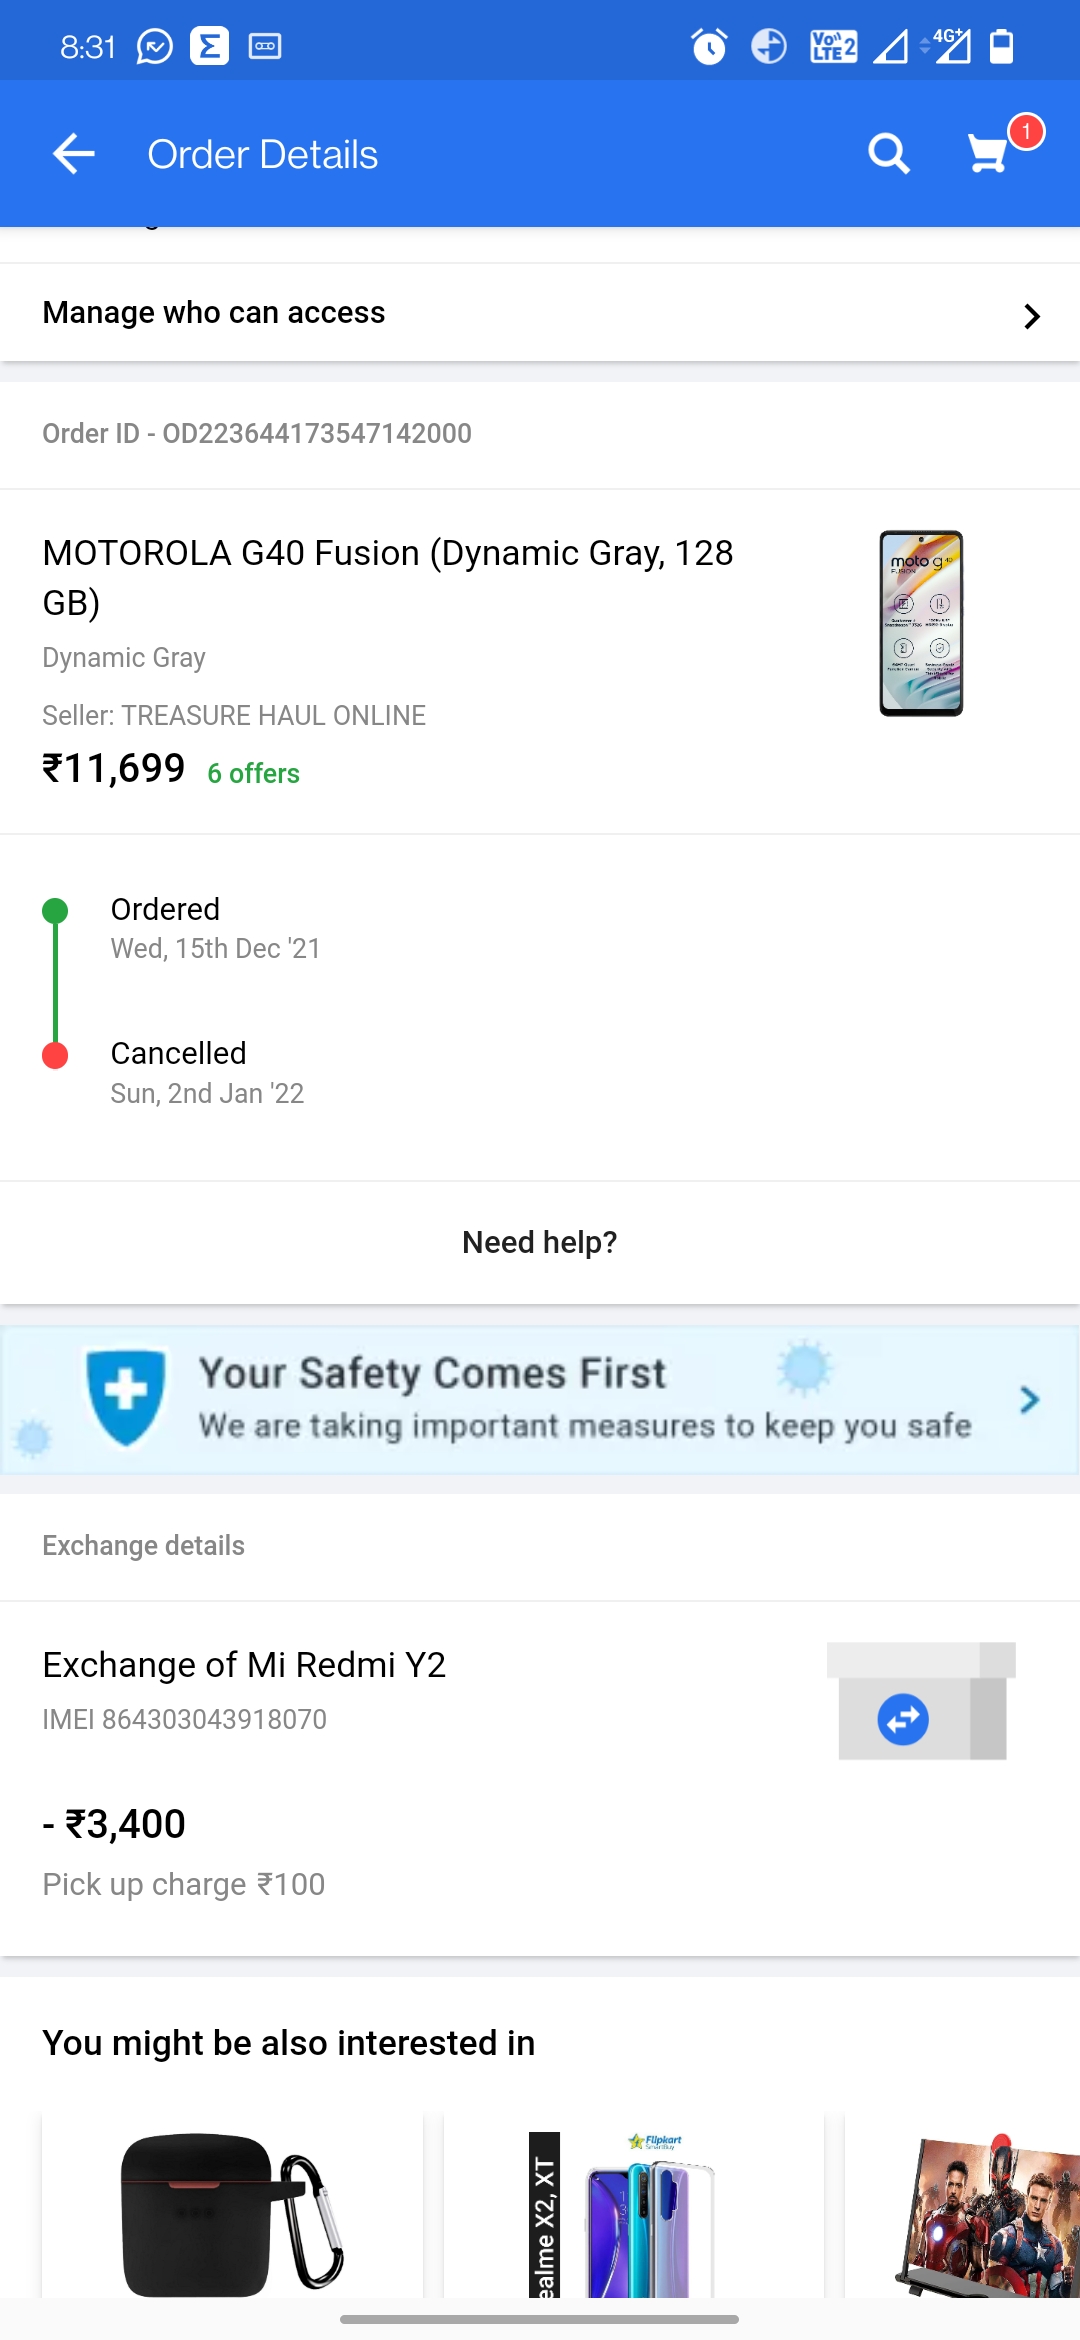Expand Manage who can access chevron
Image resolution: width=1080 pixels, height=2340 pixels.
(1031, 316)
